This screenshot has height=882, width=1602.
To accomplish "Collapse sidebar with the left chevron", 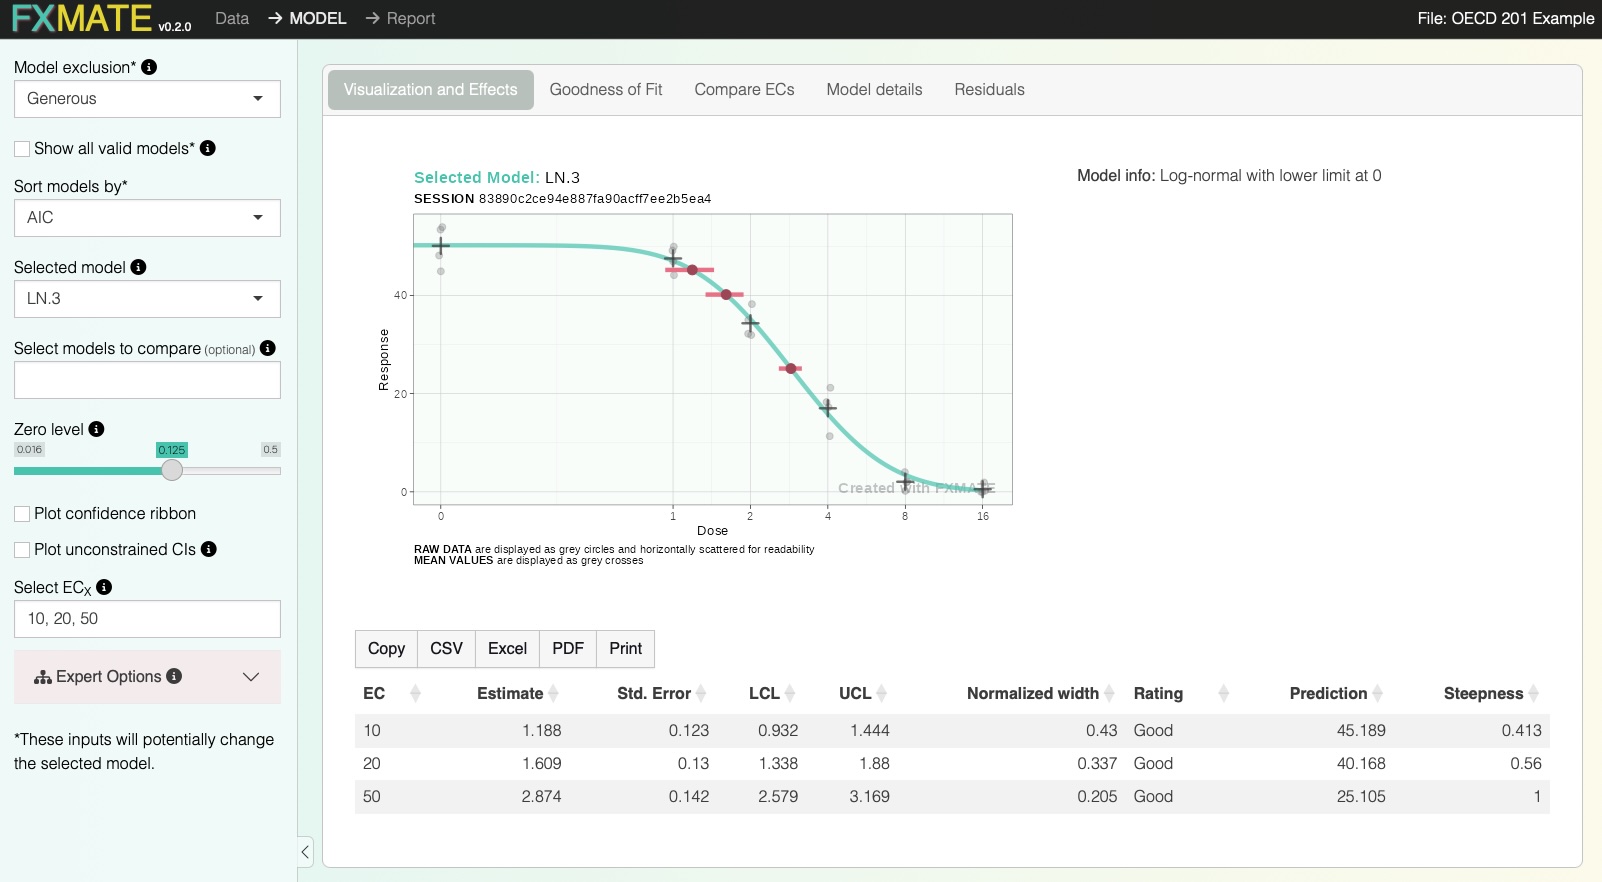I will (305, 852).
